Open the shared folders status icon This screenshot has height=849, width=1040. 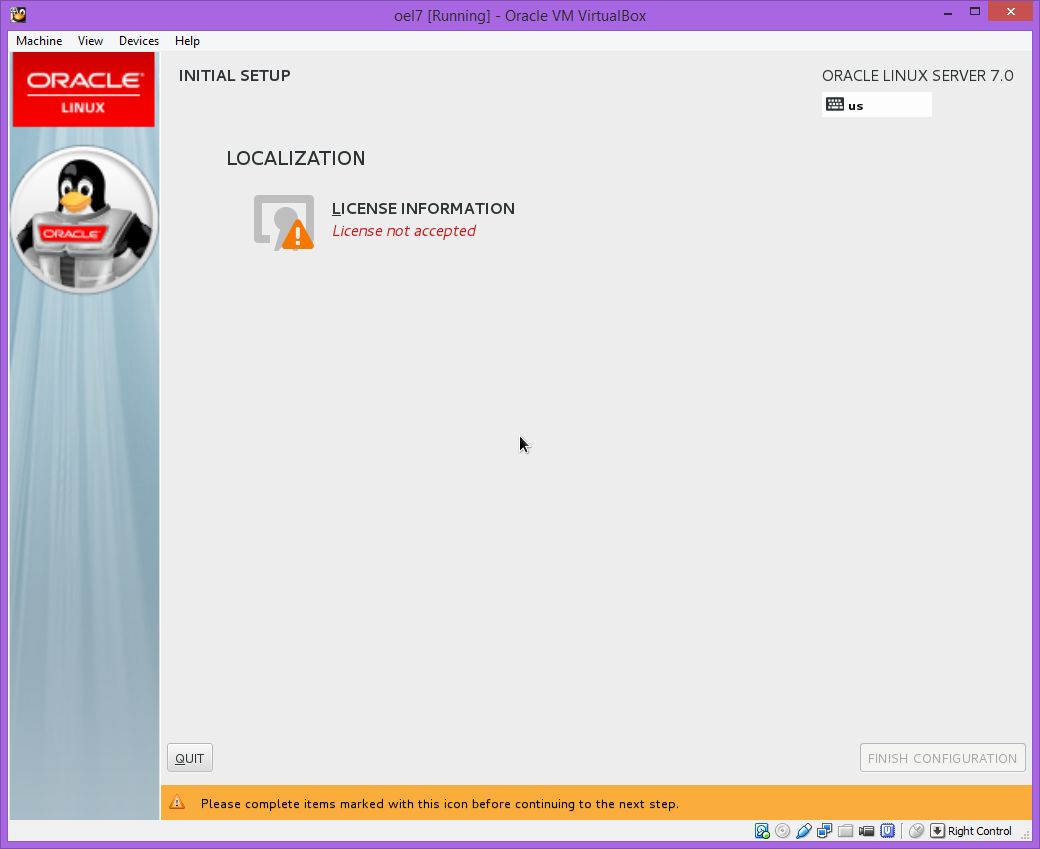point(845,831)
